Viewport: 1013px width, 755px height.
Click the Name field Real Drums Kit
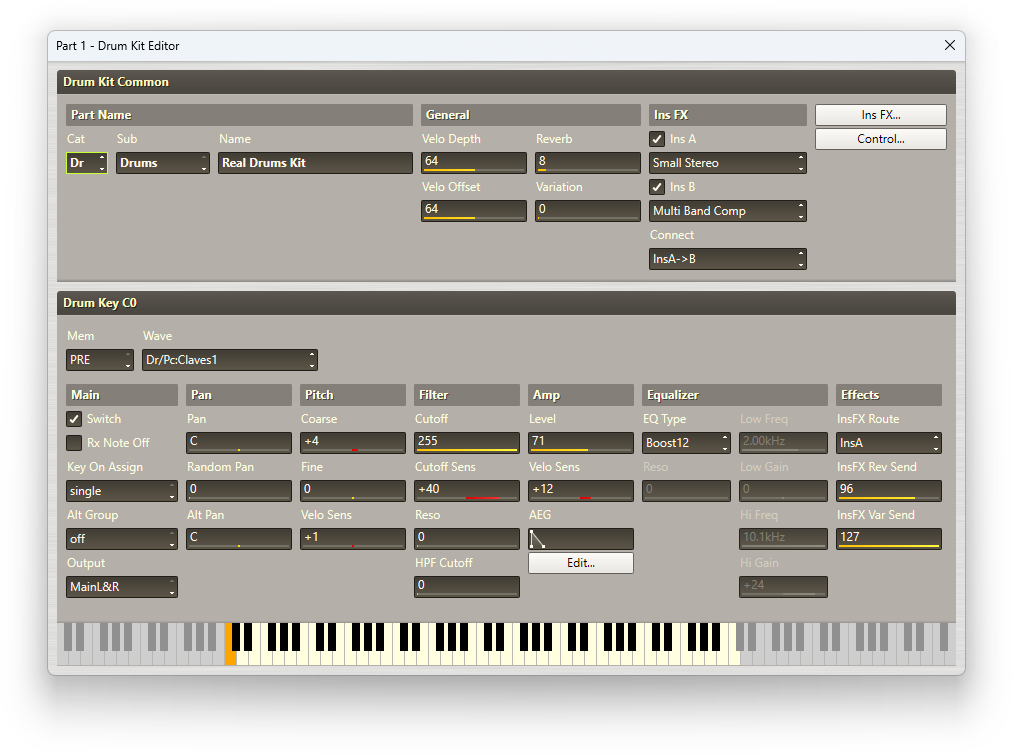(x=314, y=163)
